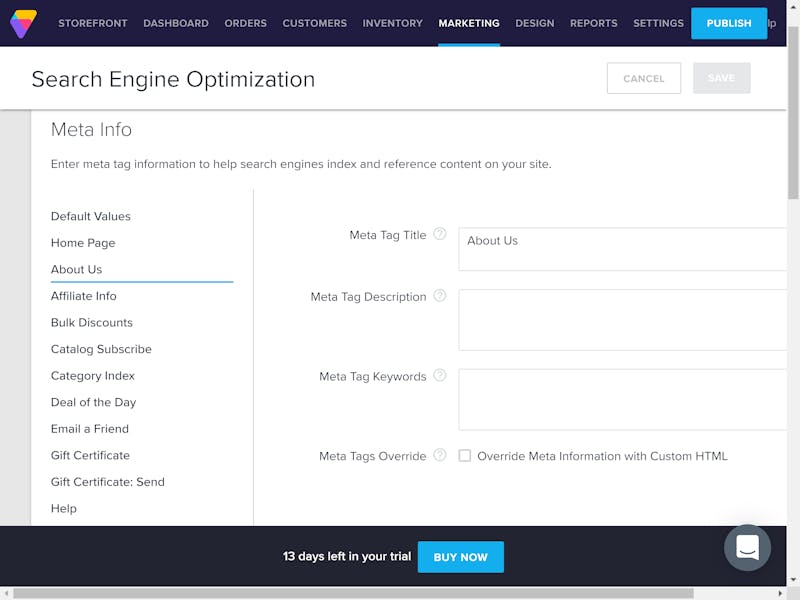This screenshot has width=800, height=600.
Task: Show help for Meta Tag Keywords
Action: 439,376
